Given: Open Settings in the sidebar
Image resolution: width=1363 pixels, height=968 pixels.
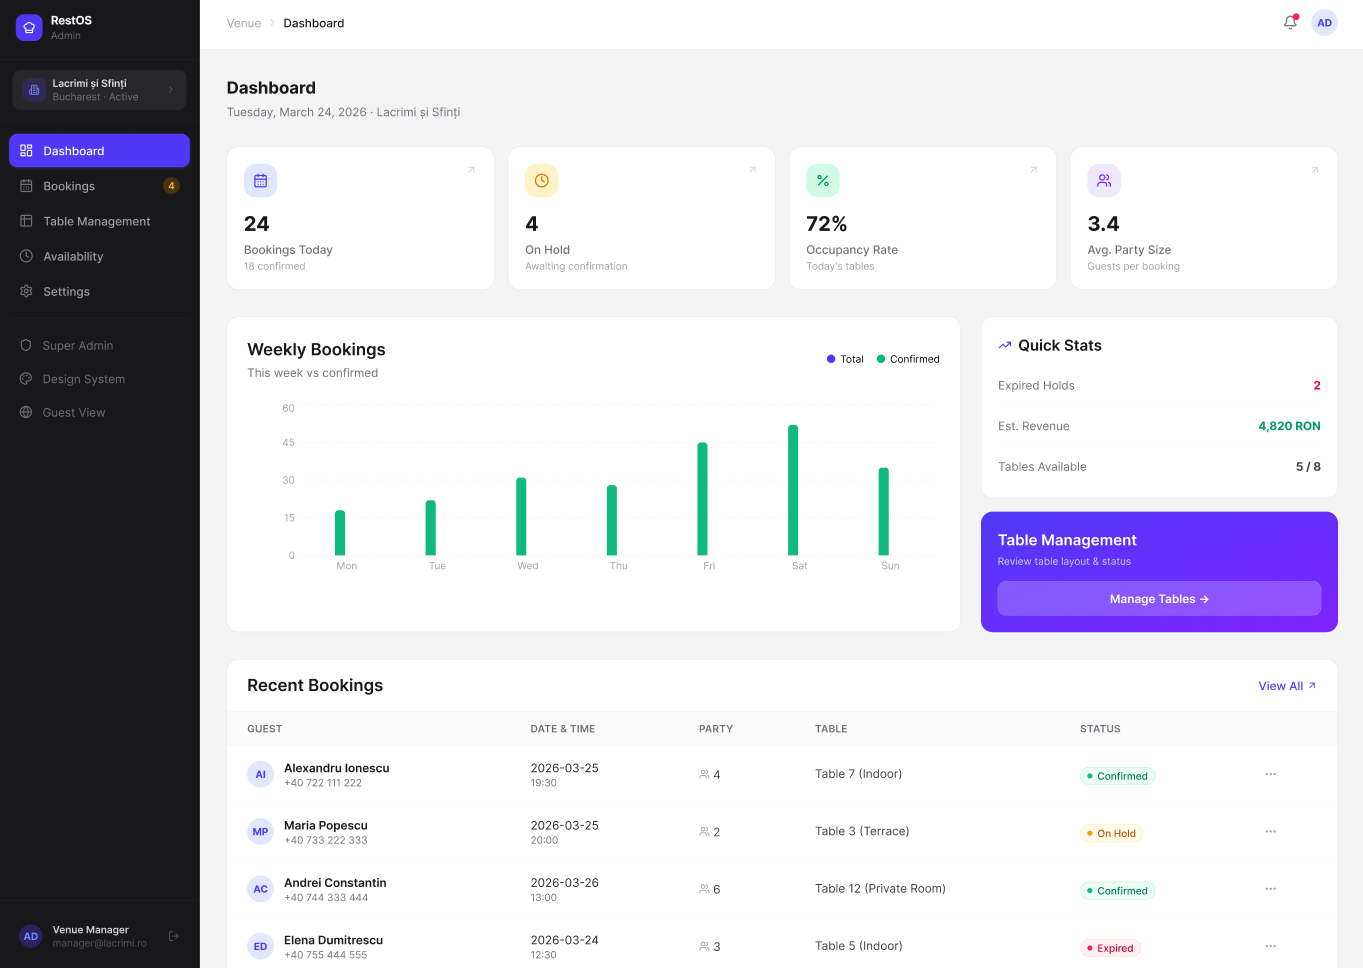Looking at the screenshot, I should (x=99, y=291).
